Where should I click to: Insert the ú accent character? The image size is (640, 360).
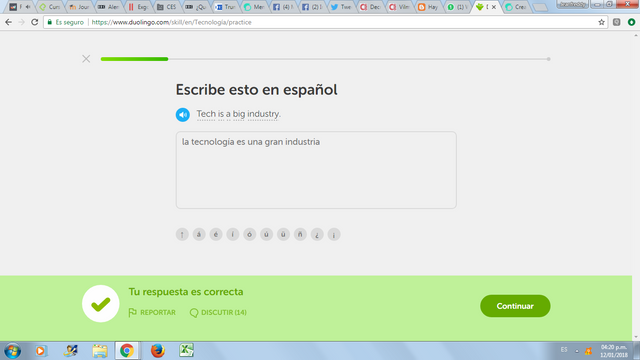click(x=267, y=234)
